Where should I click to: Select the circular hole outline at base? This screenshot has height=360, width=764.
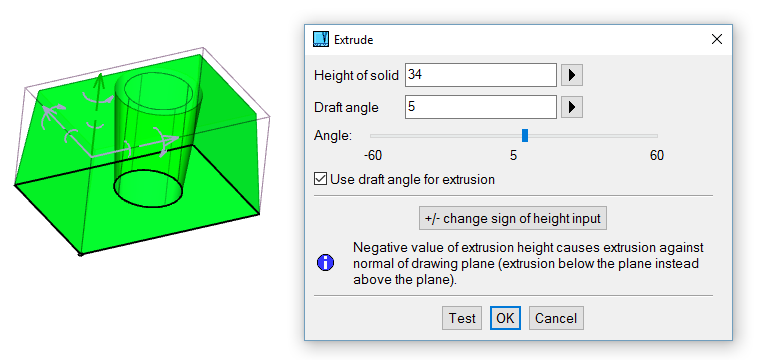tap(149, 189)
